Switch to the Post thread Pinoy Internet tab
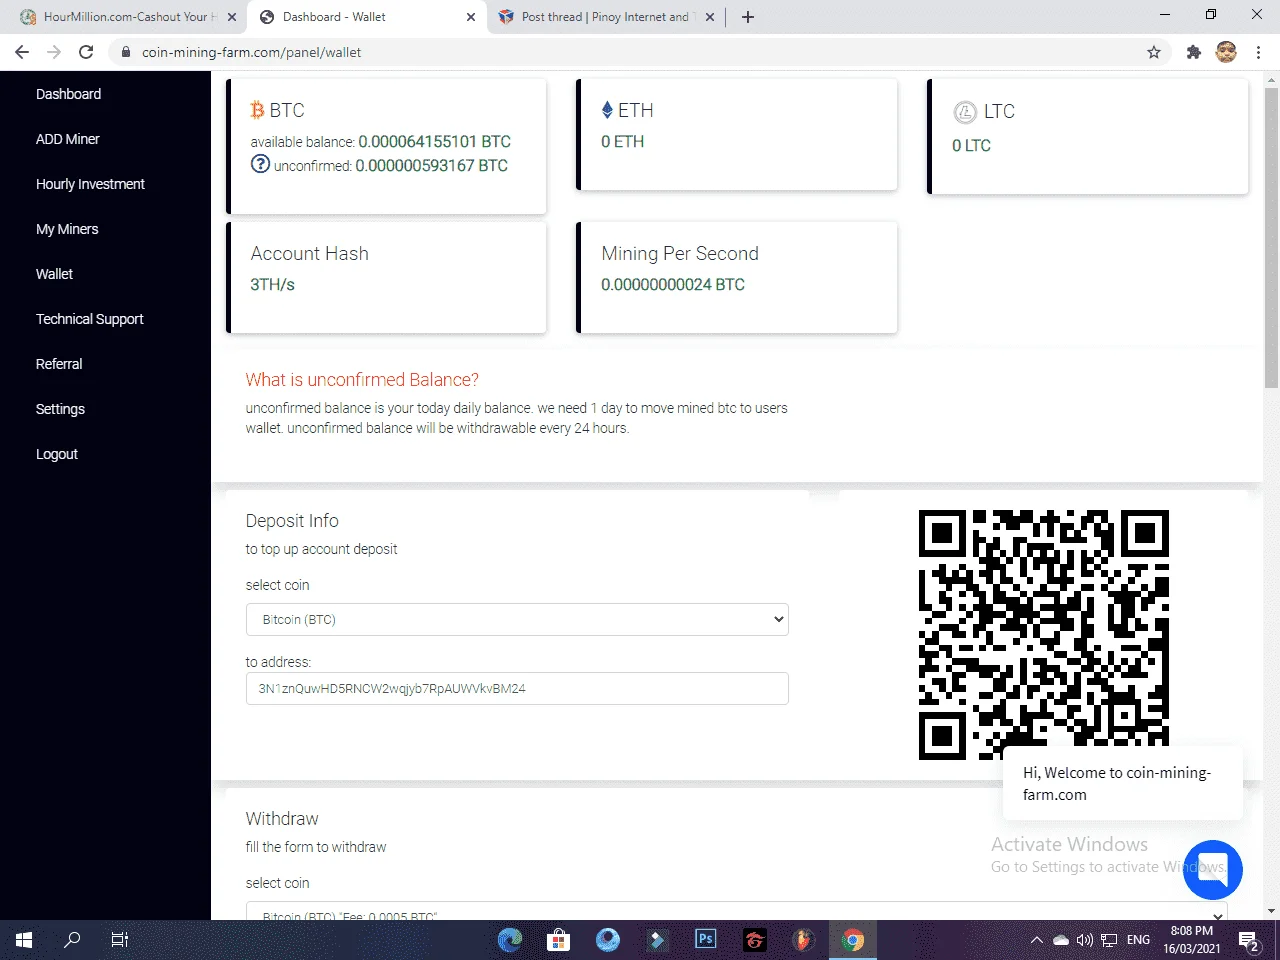The image size is (1280, 960). coord(606,17)
